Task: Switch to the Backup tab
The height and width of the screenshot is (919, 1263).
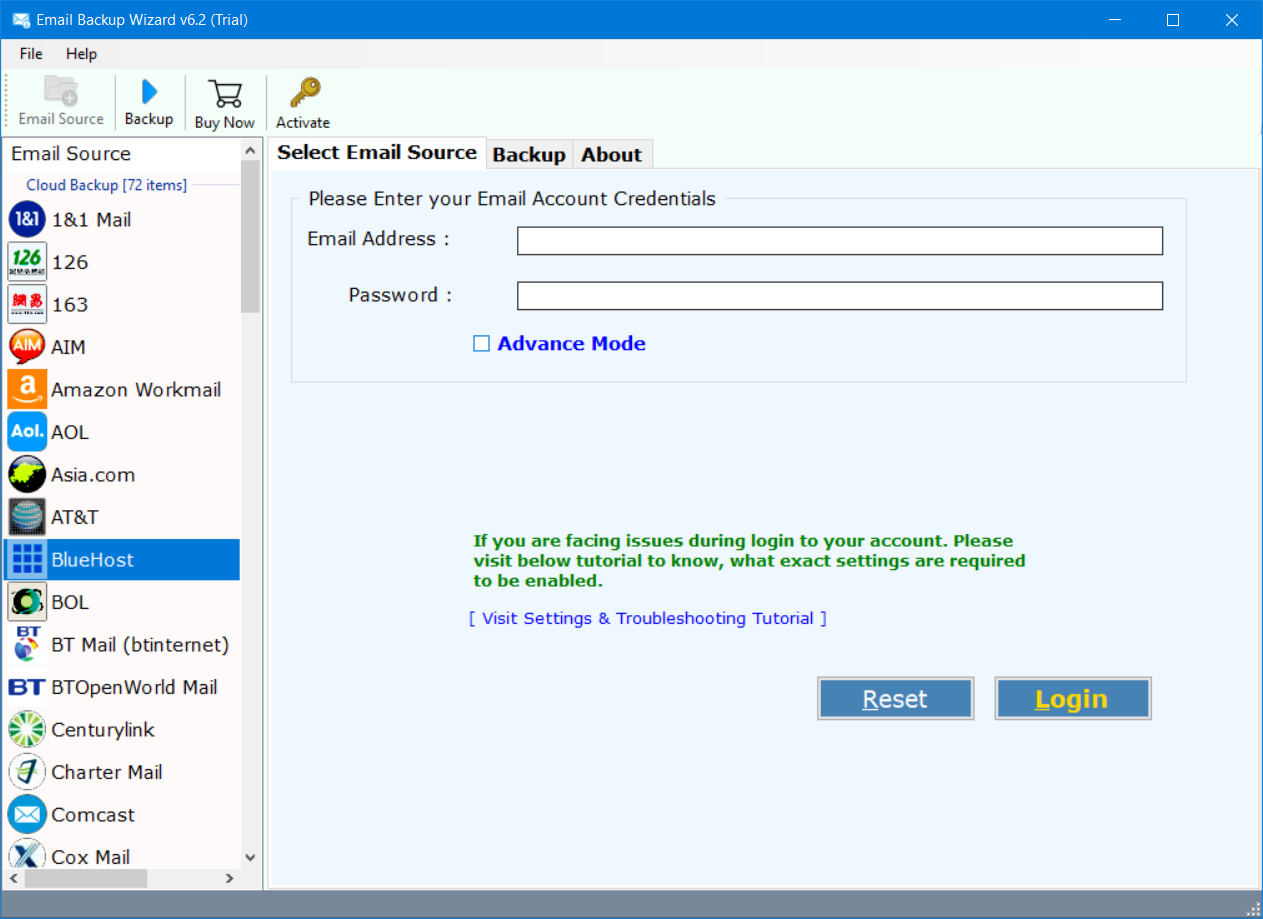Action: (x=529, y=154)
